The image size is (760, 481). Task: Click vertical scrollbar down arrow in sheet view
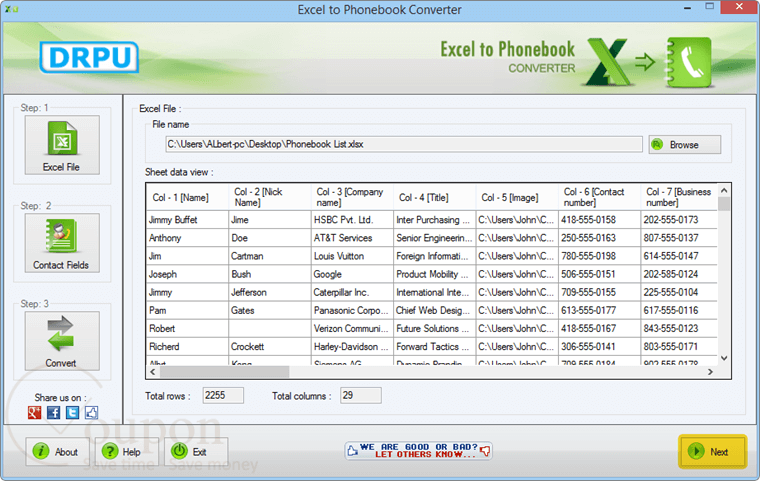click(x=724, y=358)
